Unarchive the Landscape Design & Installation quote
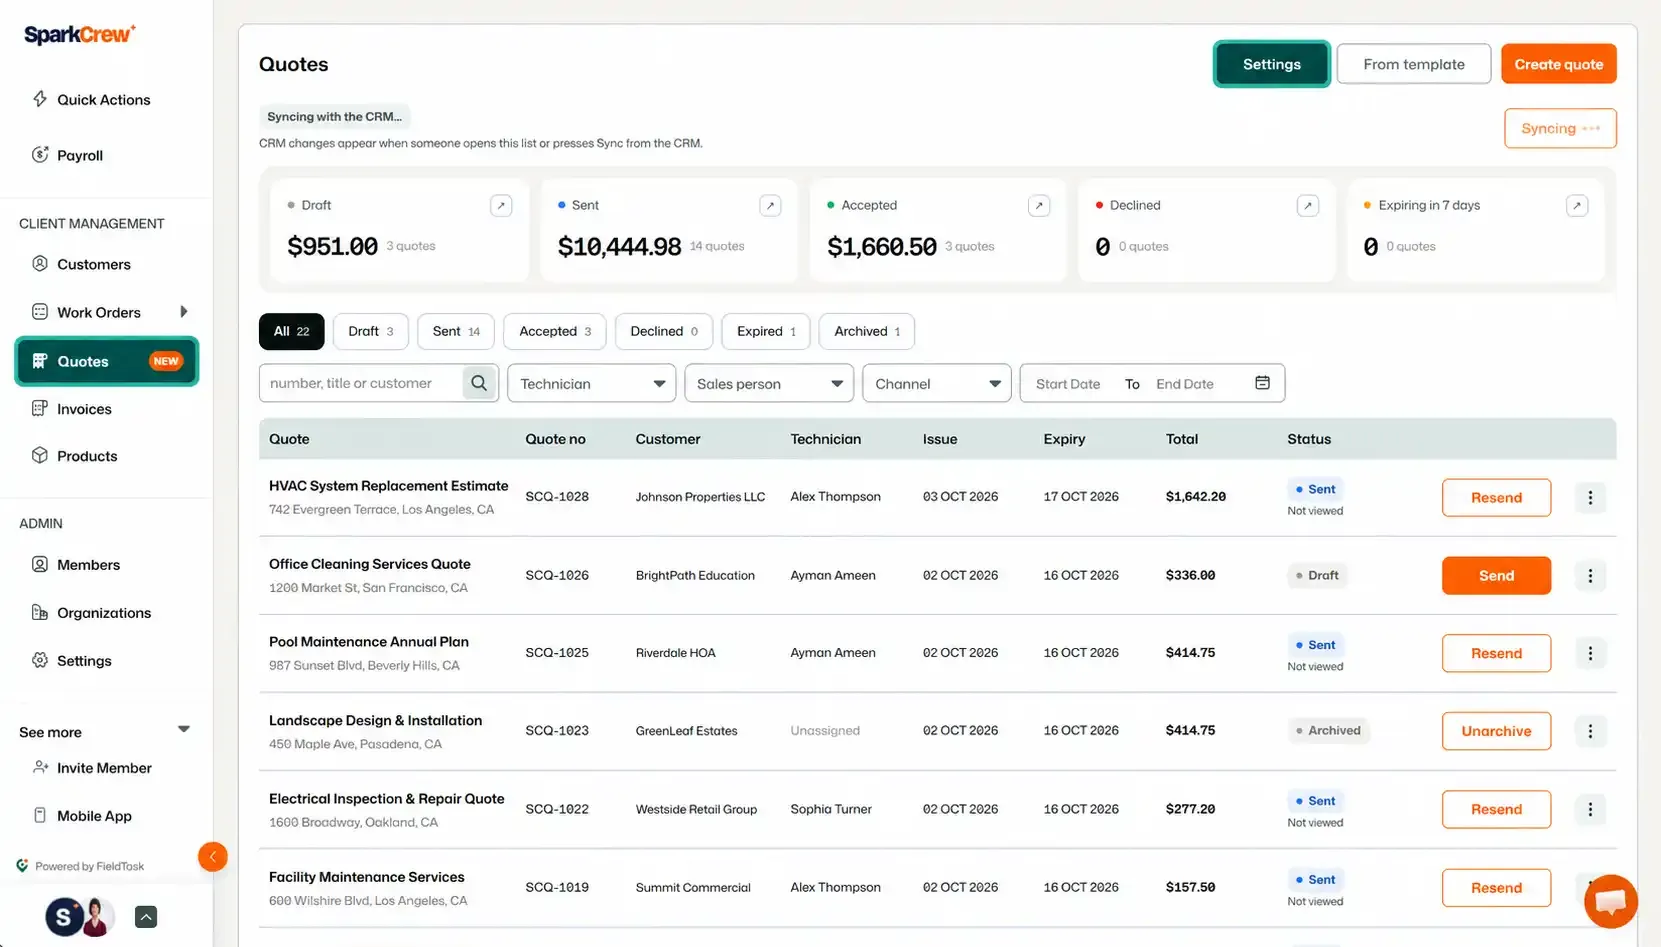The height and width of the screenshot is (947, 1661). point(1496,731)
